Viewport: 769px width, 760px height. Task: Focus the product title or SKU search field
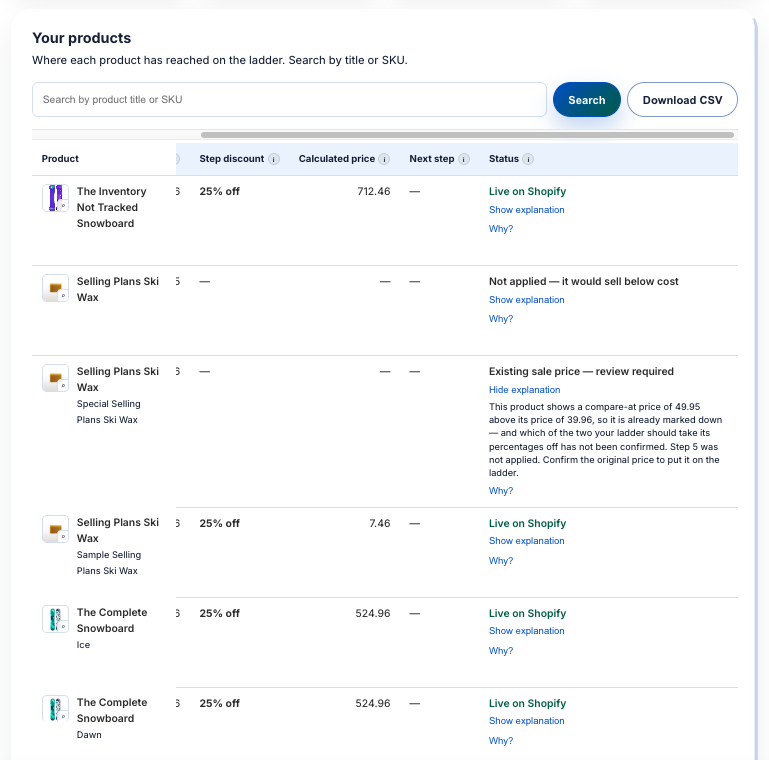(x=289, y=100)
